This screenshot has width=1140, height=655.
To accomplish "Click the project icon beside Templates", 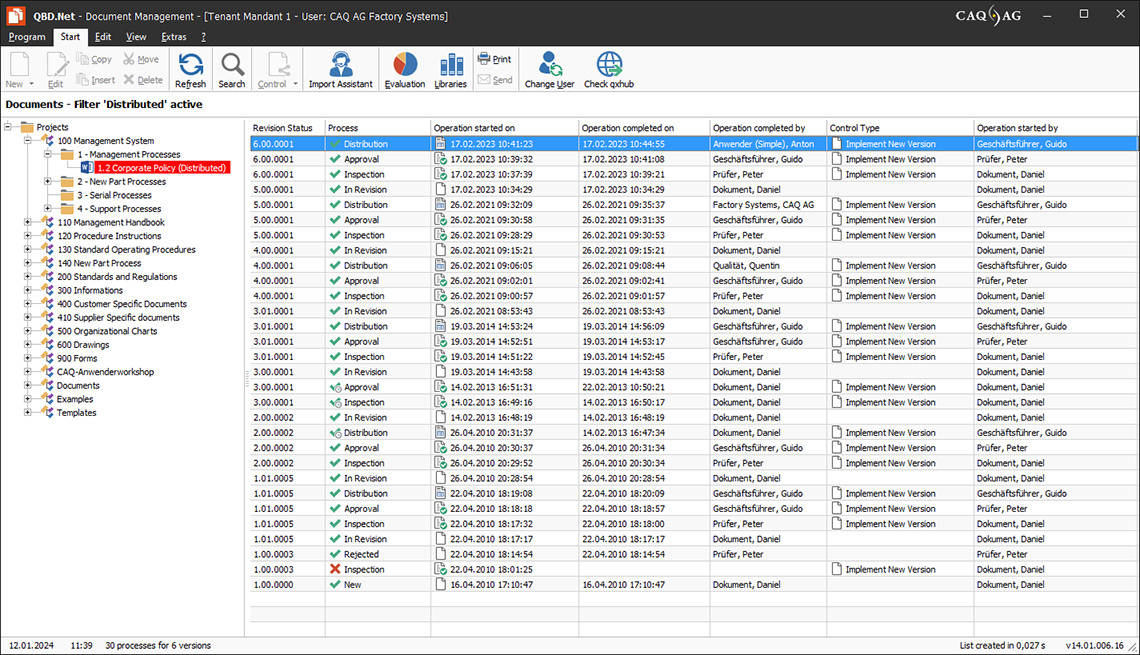I will click(47, 412).
